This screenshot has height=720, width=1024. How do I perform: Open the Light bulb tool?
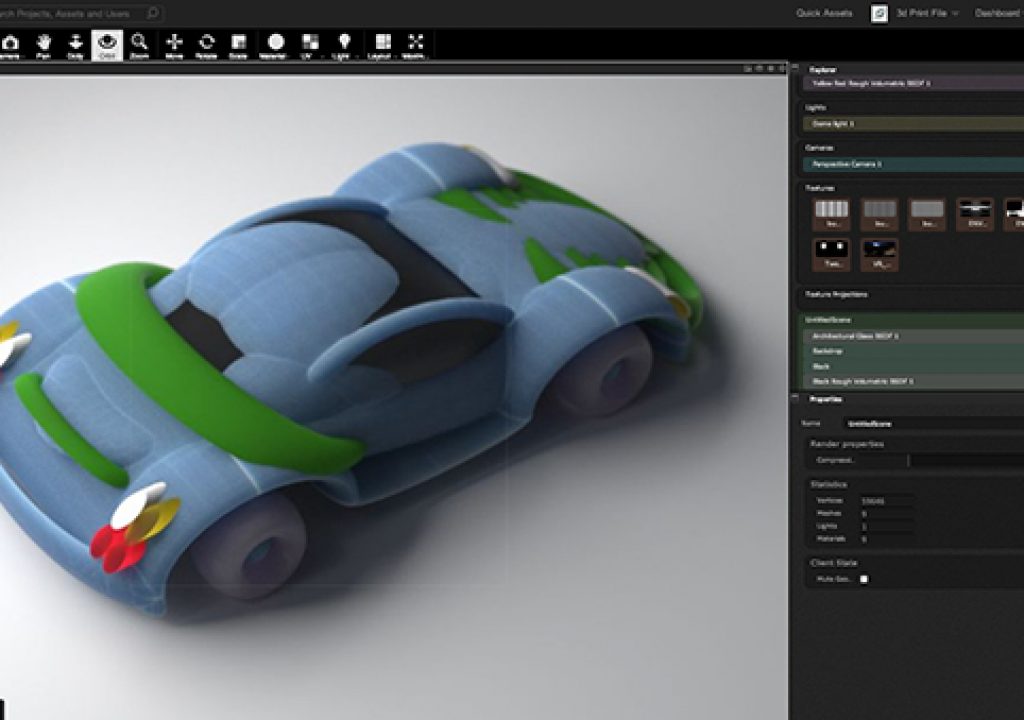pos(344,46)
